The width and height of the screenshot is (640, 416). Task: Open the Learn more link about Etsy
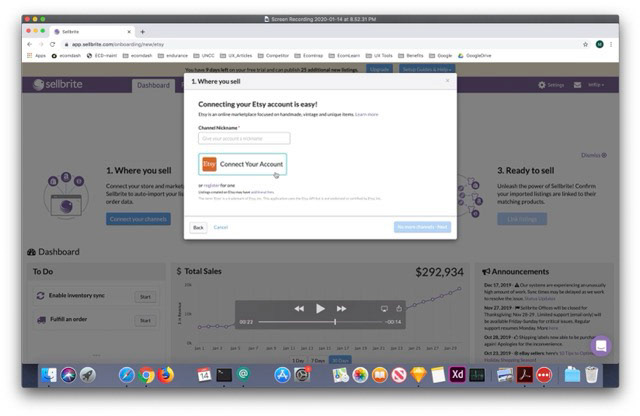pyautogui.click(x=367, y=115)
